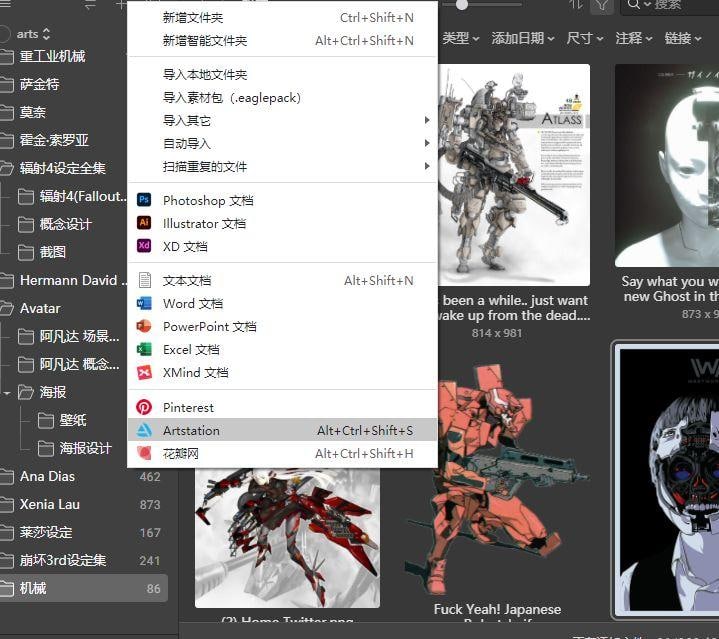Screen dimensions: 719x639
Task: Open the Westworld skull face thumbnail
Action: pos(667,479)
